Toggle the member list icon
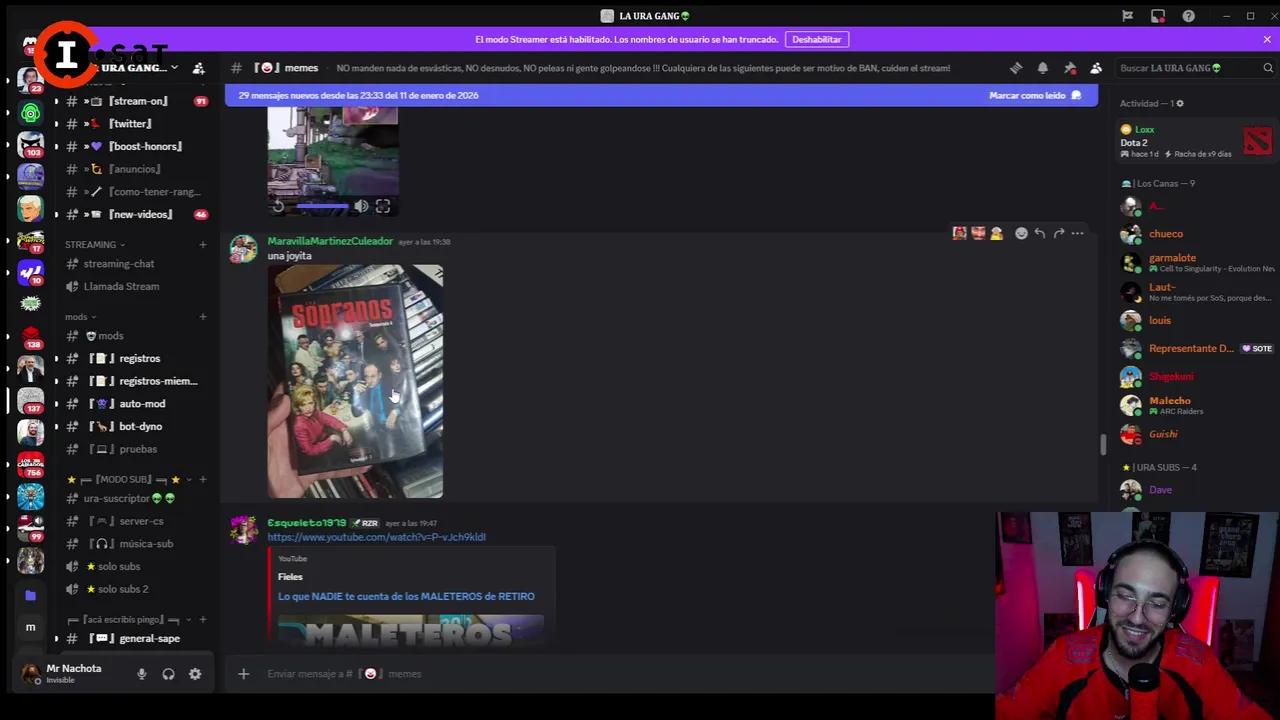This screenshot has width=1280, height=720. [1096, 68]
